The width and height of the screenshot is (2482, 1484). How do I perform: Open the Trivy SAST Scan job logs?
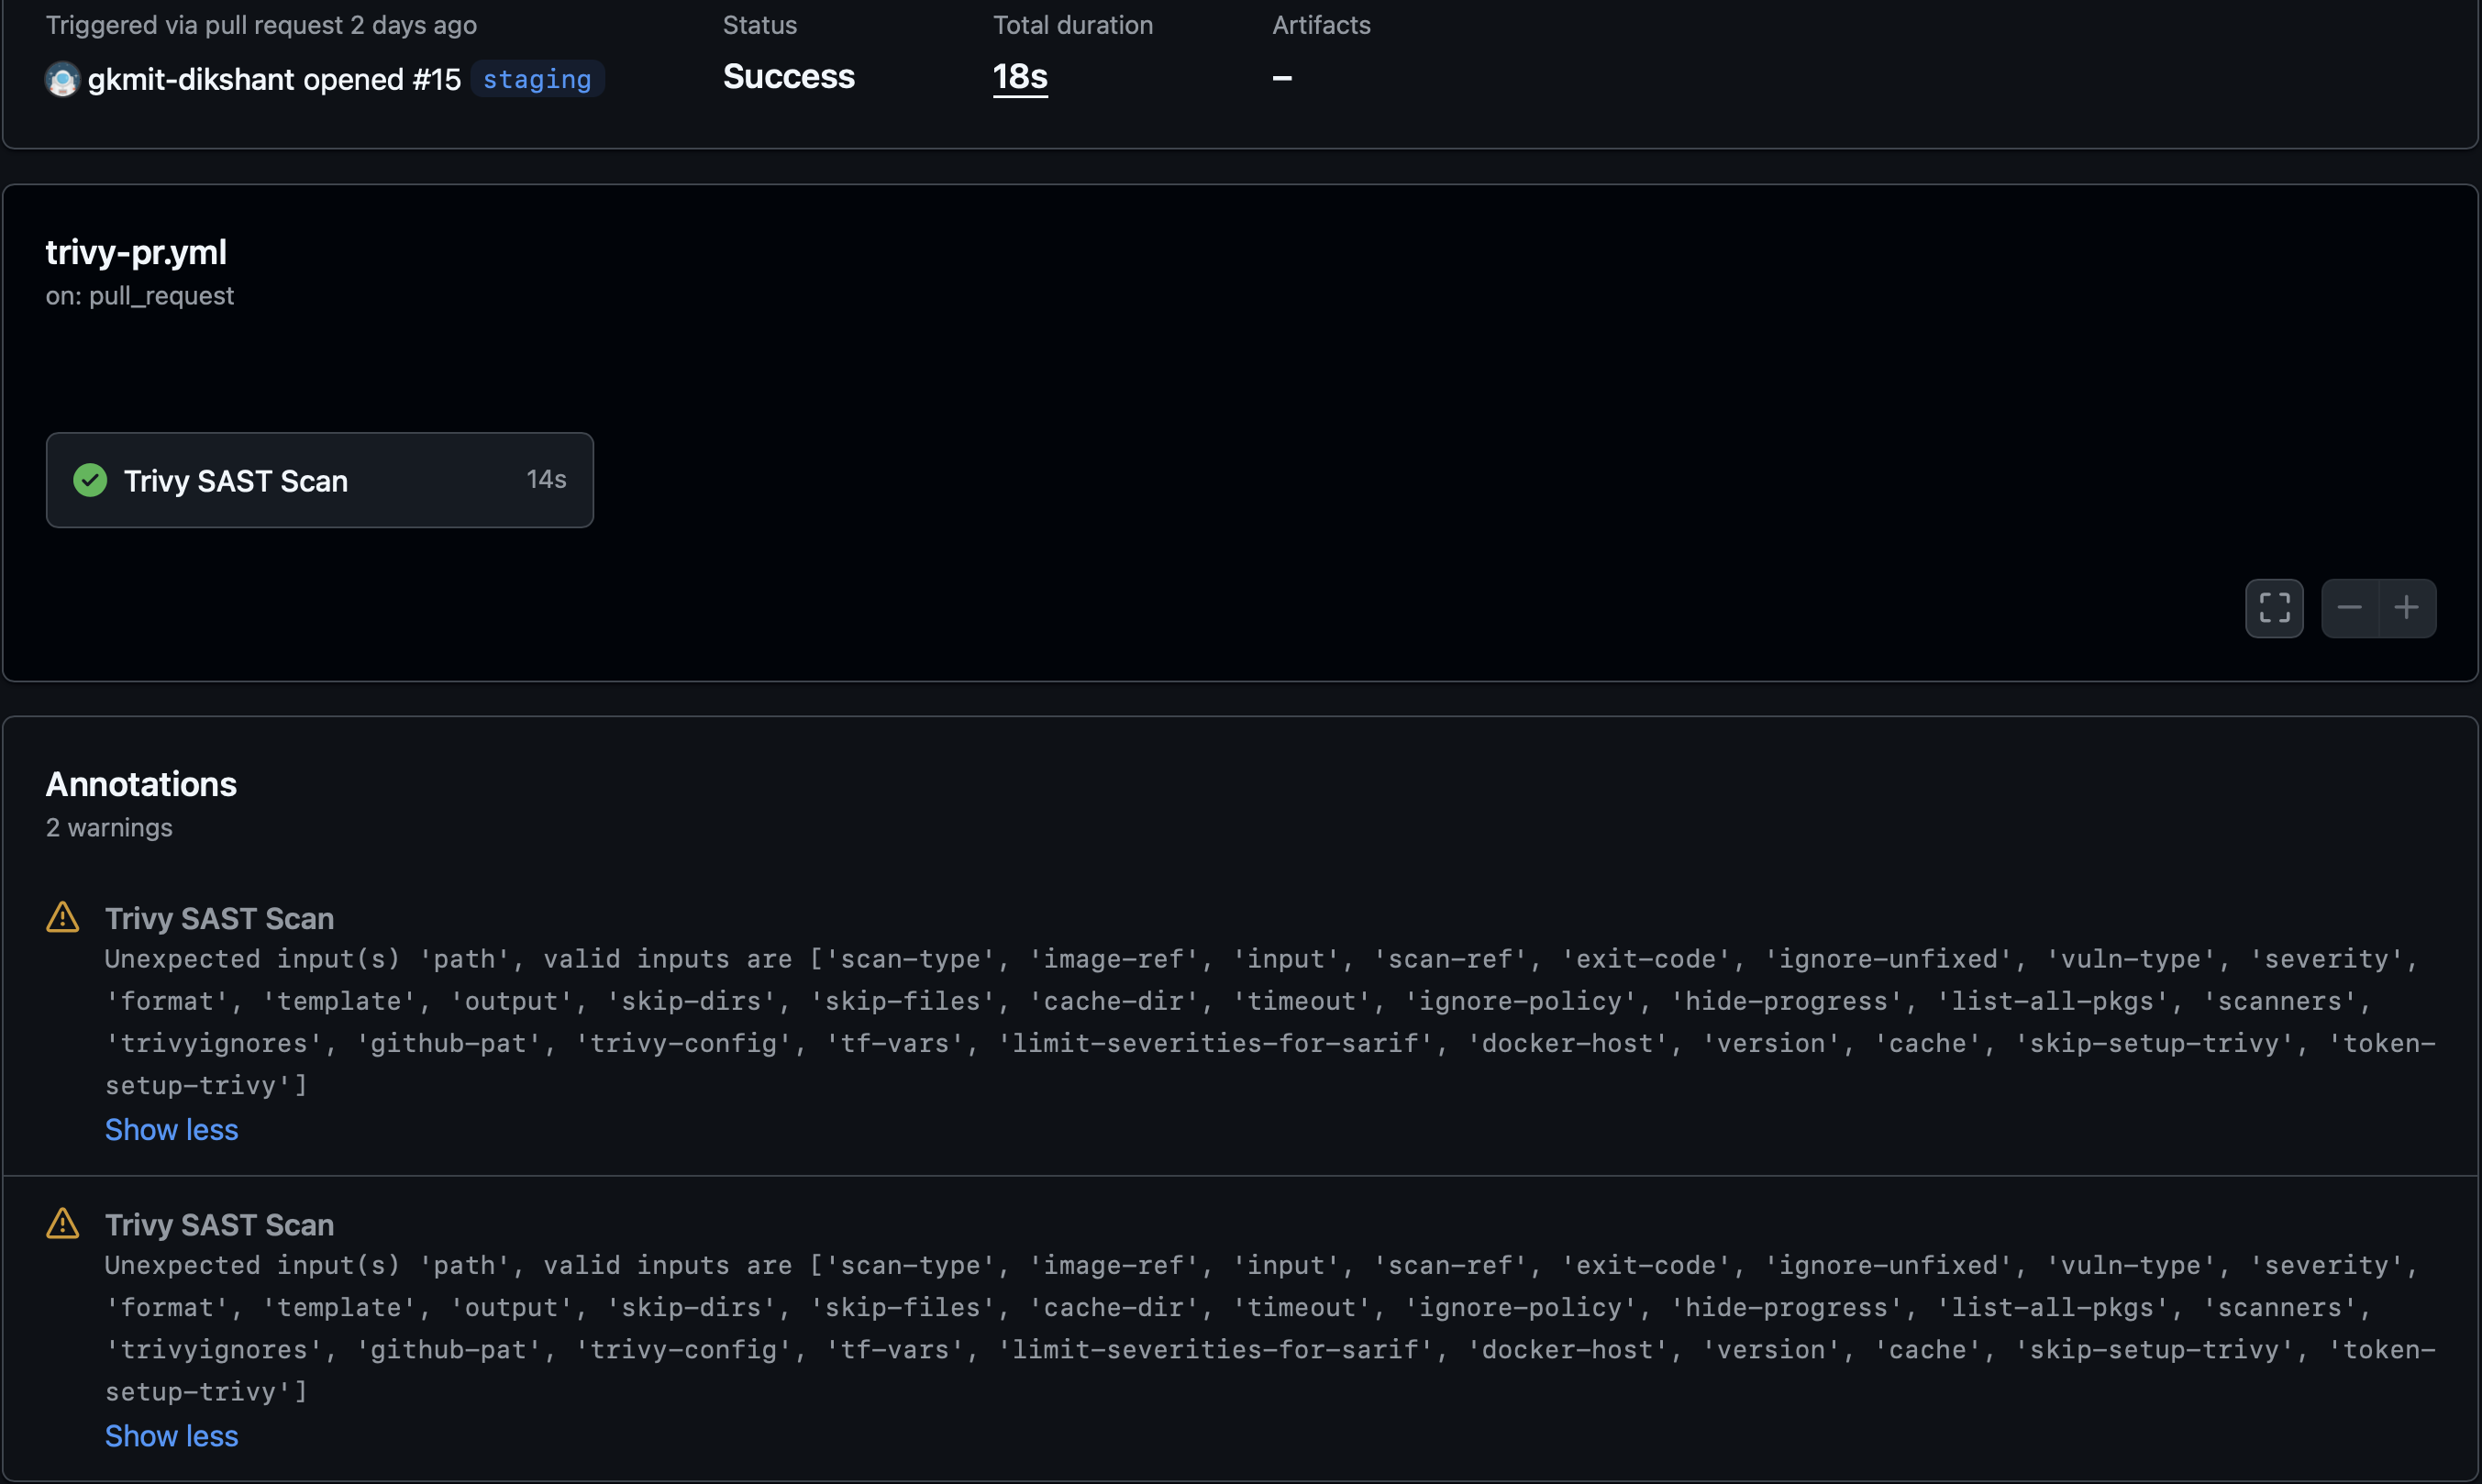coord(236,480)
